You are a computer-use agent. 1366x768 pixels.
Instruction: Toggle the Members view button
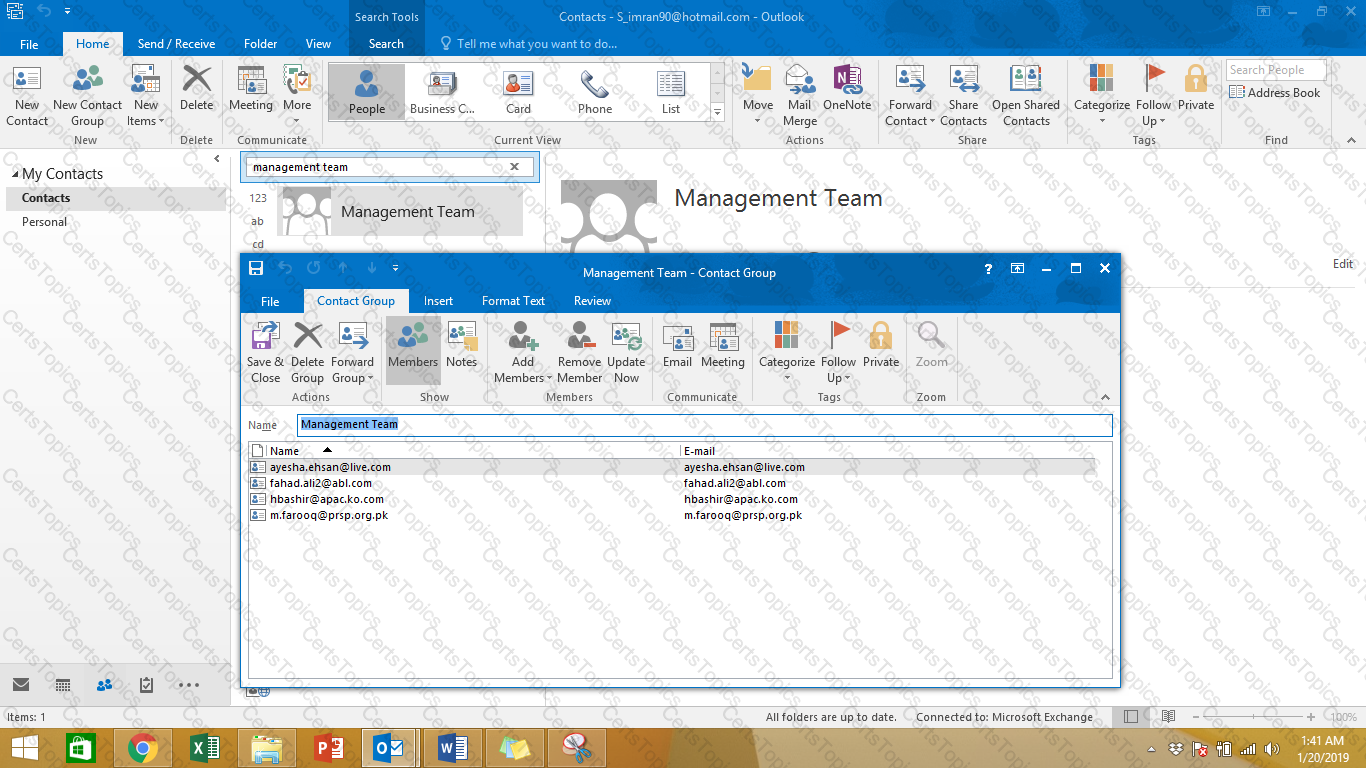(413, 345)
